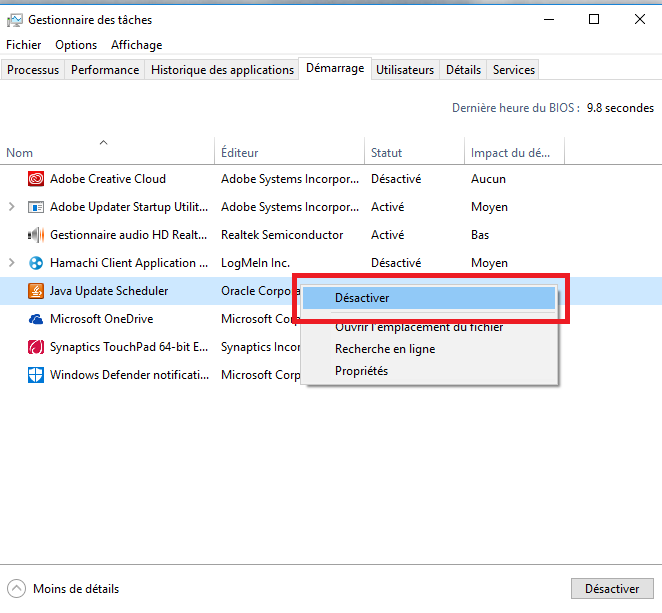Click Hamachi's Moyen impact value
Screen dimensions: 662x613
point(489,263)
